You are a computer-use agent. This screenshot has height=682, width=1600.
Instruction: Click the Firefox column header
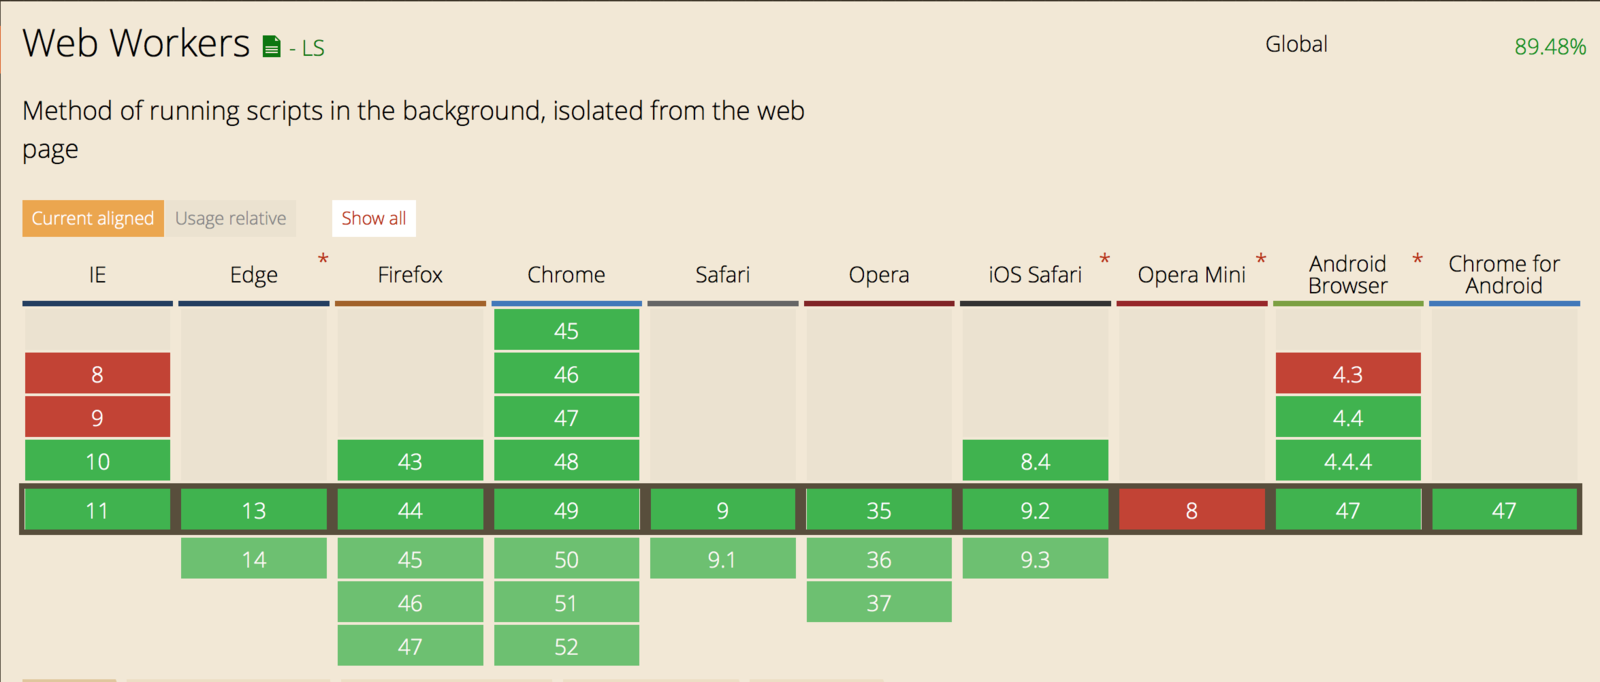pos(410,275)
